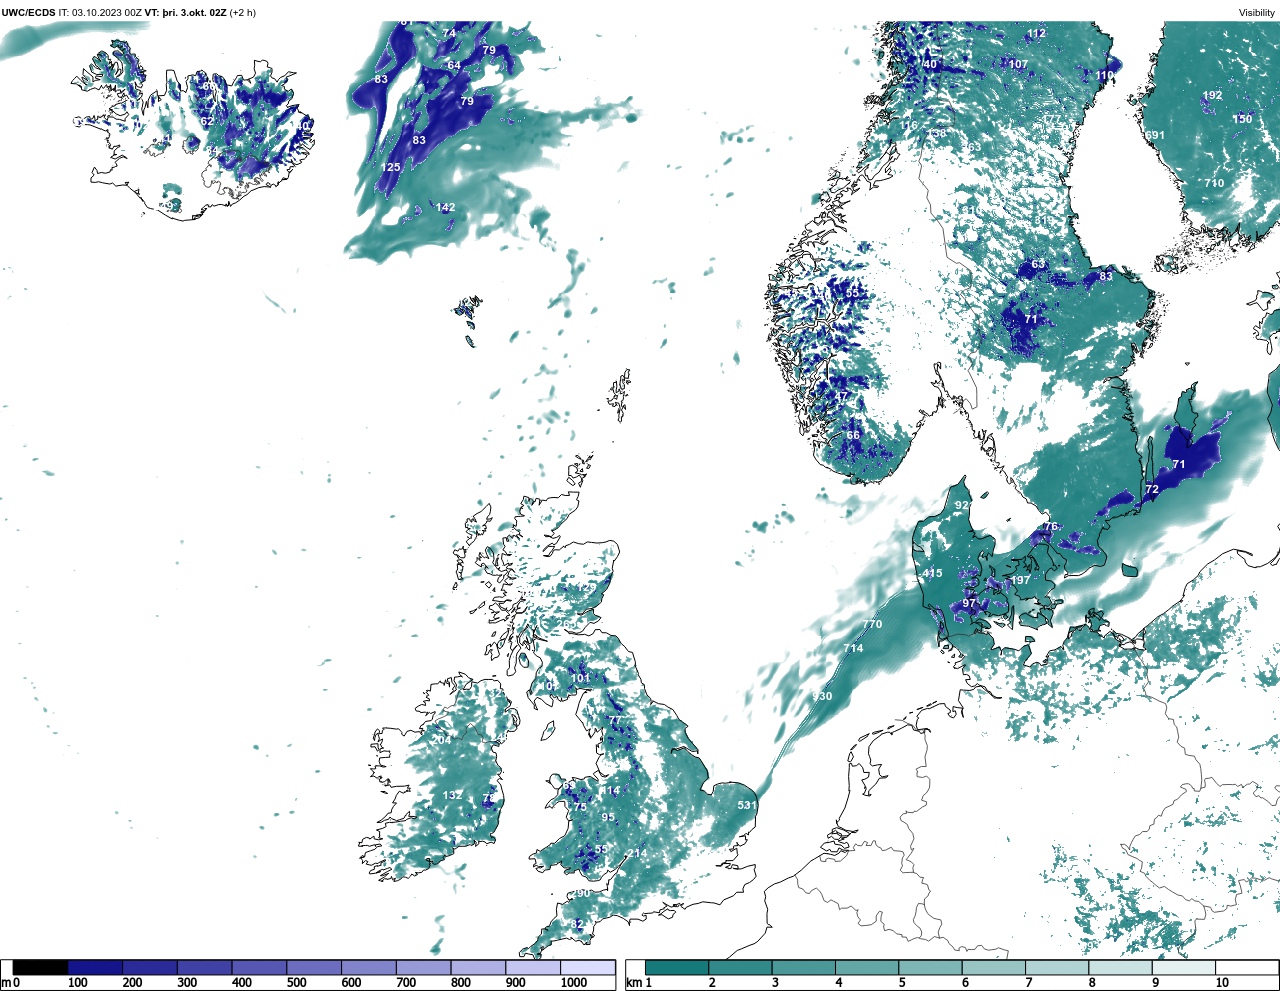Click the 'm' unit label on legend
Screen dimensions: 1280x991
[6, 983]
